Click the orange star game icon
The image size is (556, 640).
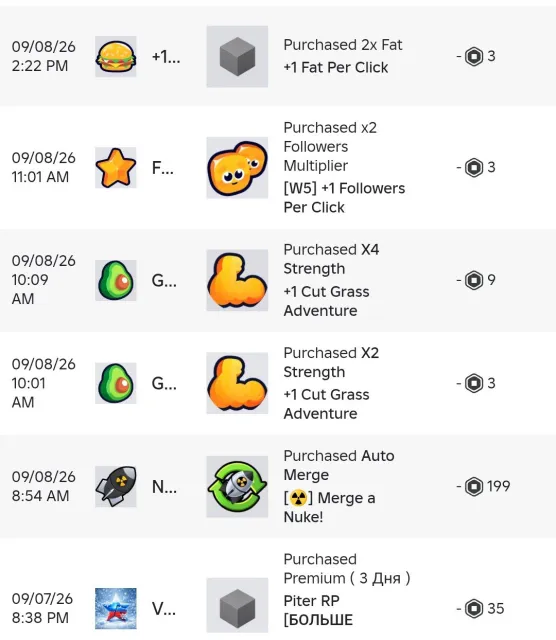point(116,167)
